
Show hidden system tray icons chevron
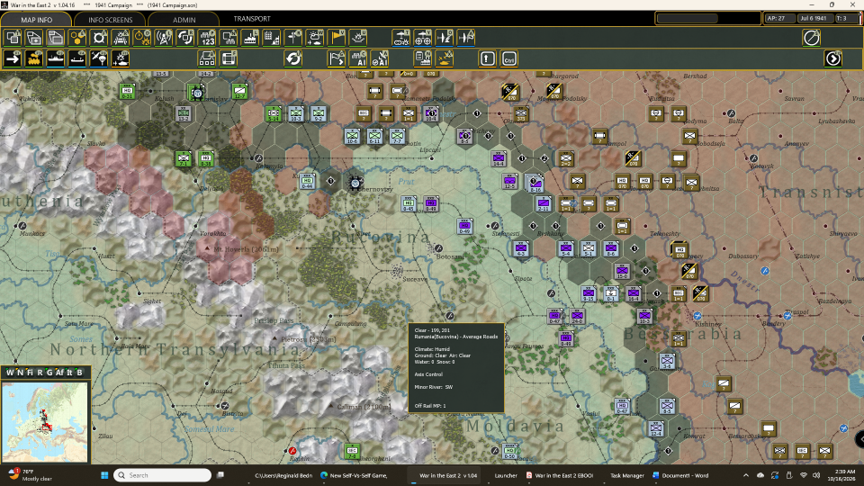[746, 475]
